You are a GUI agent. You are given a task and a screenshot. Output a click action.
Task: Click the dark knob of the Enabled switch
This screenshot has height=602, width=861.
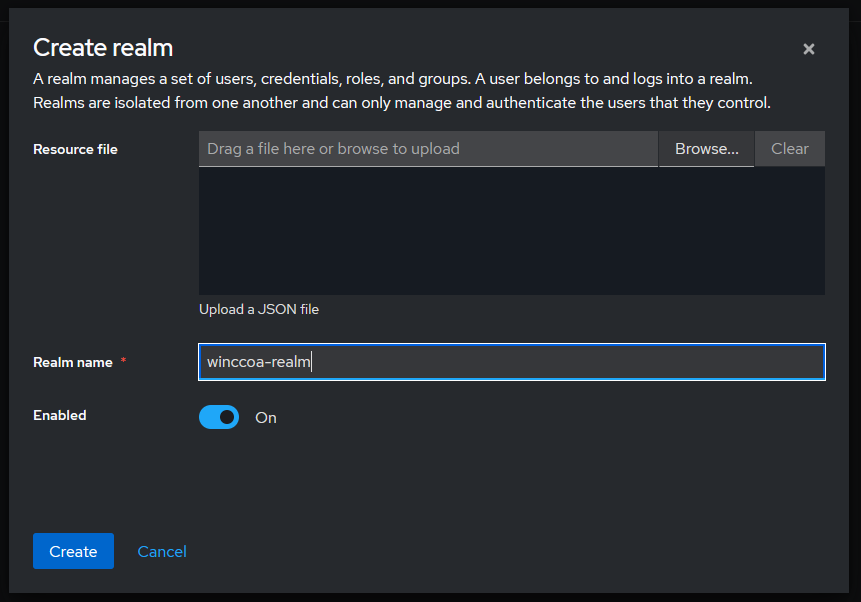228,417
